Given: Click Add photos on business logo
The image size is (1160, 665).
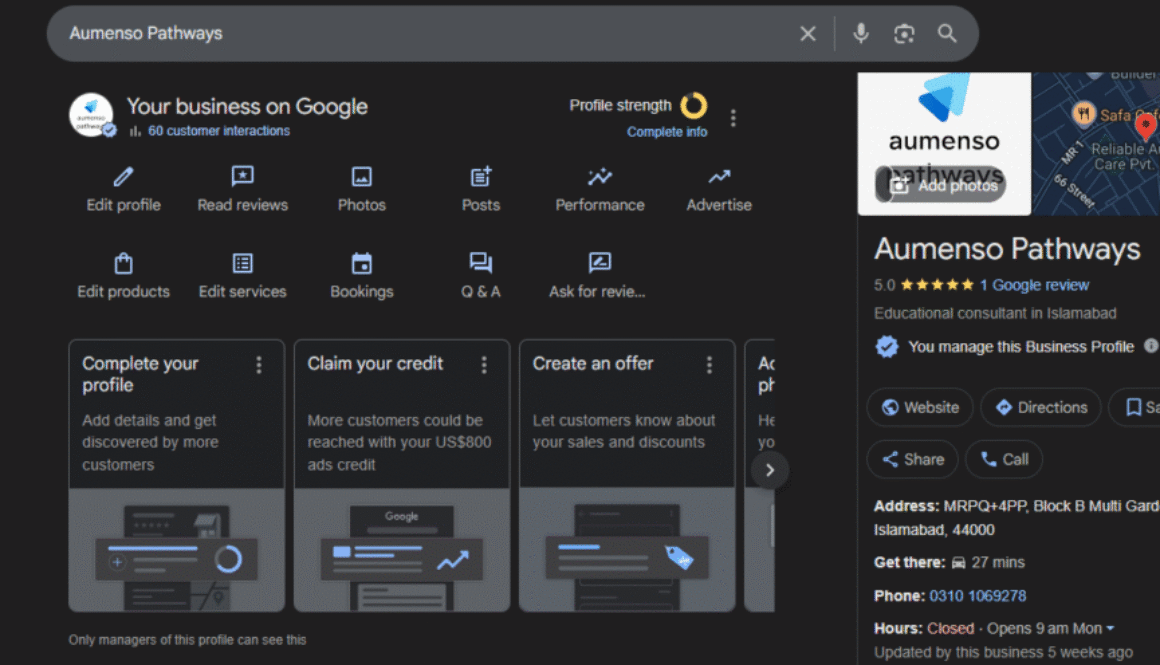Looking at the screenshot, I should [941, 185].
